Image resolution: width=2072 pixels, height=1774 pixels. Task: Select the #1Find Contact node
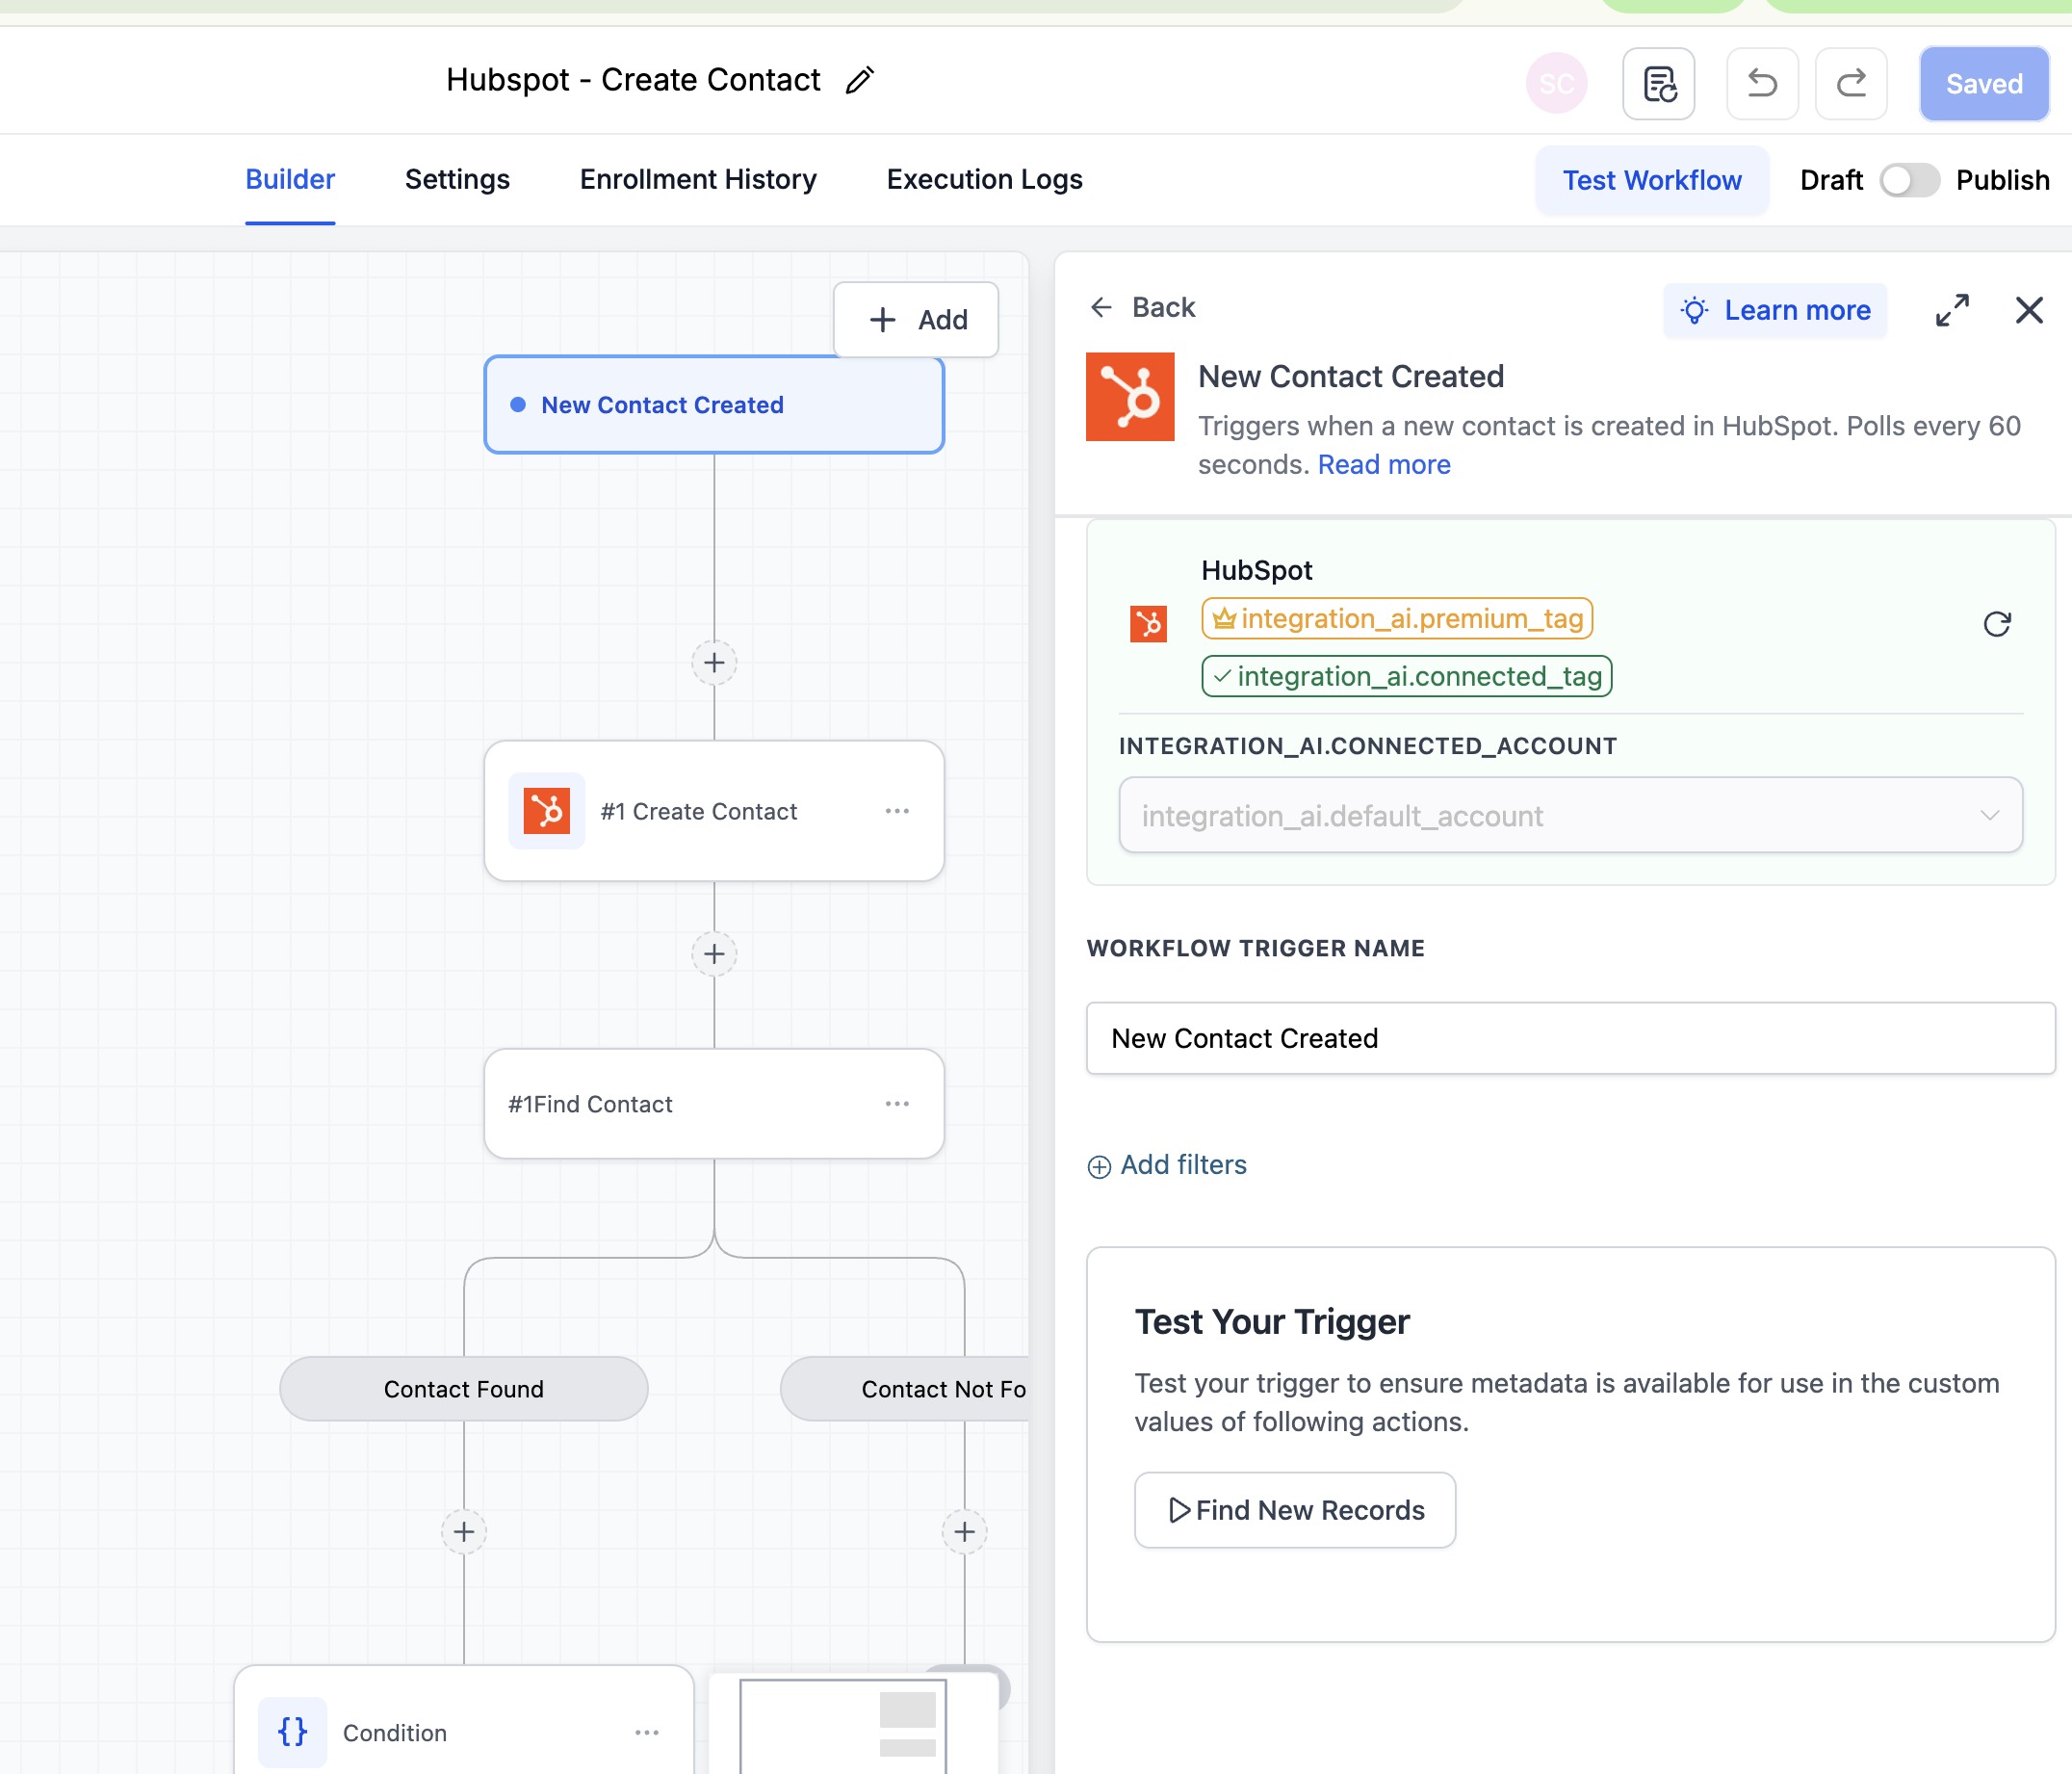pyautogui.click(x=714, y=1104)
